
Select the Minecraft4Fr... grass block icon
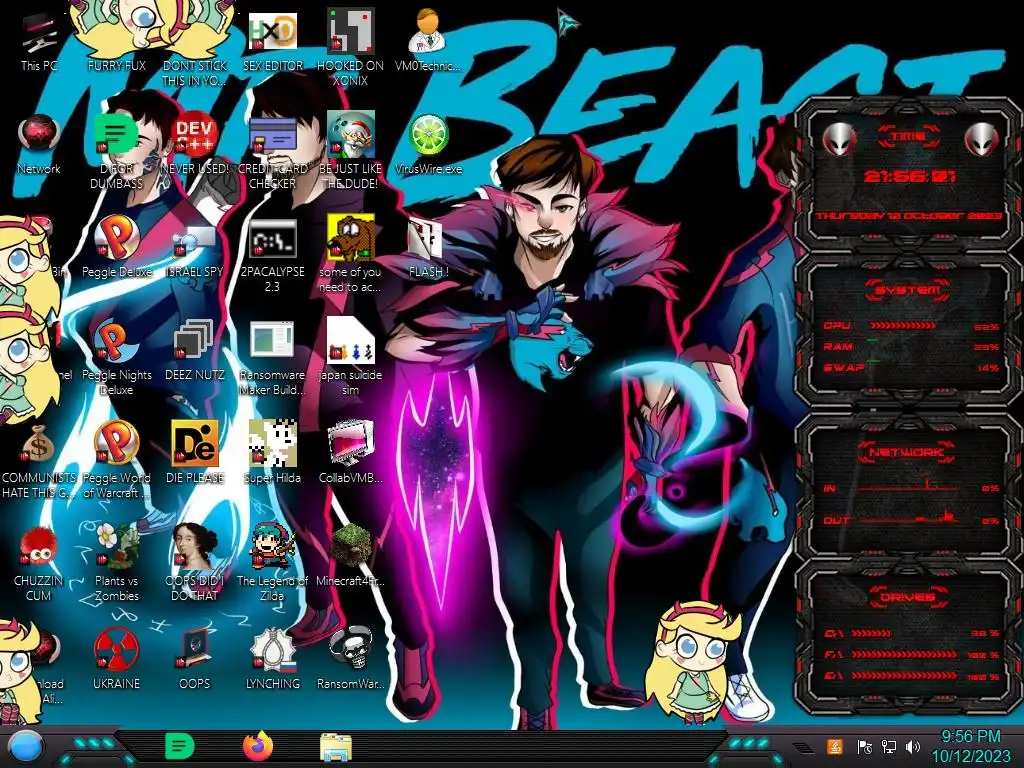coord(351,556)
